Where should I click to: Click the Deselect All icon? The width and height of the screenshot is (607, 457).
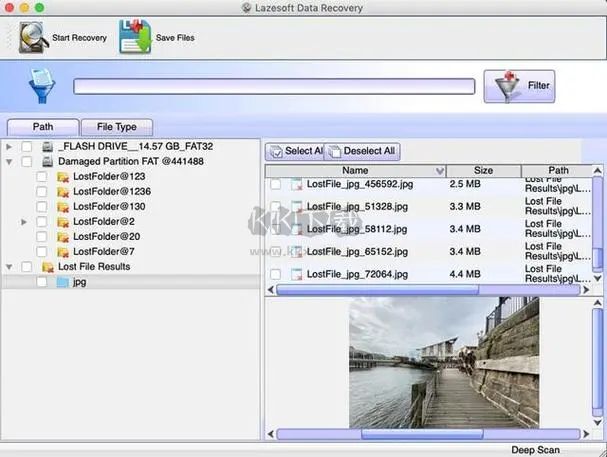tap(334, 152)
